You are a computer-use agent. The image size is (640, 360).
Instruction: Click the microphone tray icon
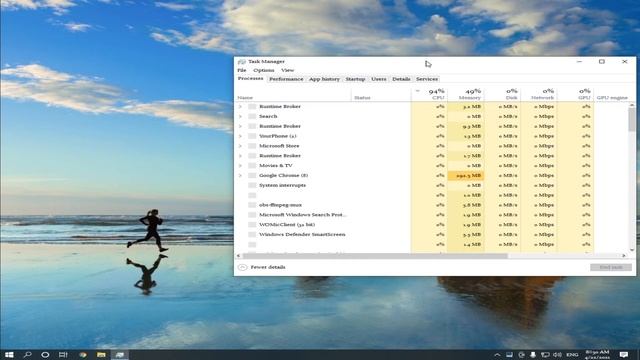pos(533,355)
